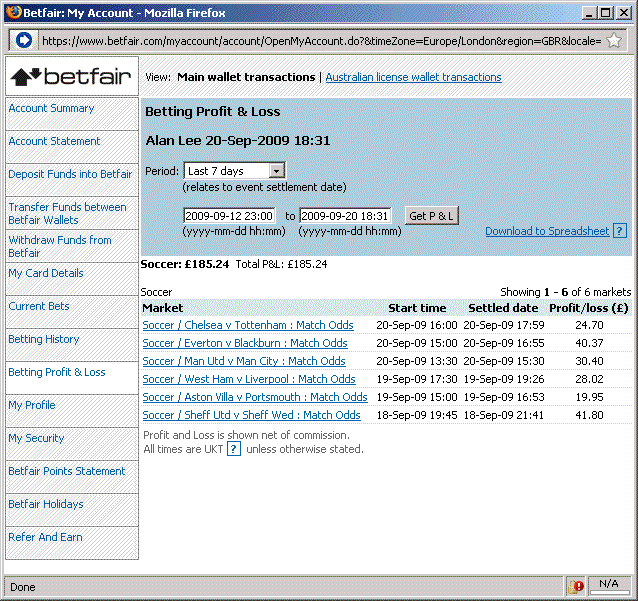Open My Profile page
The height and width of the screenshot is (601, 638).
32,405
